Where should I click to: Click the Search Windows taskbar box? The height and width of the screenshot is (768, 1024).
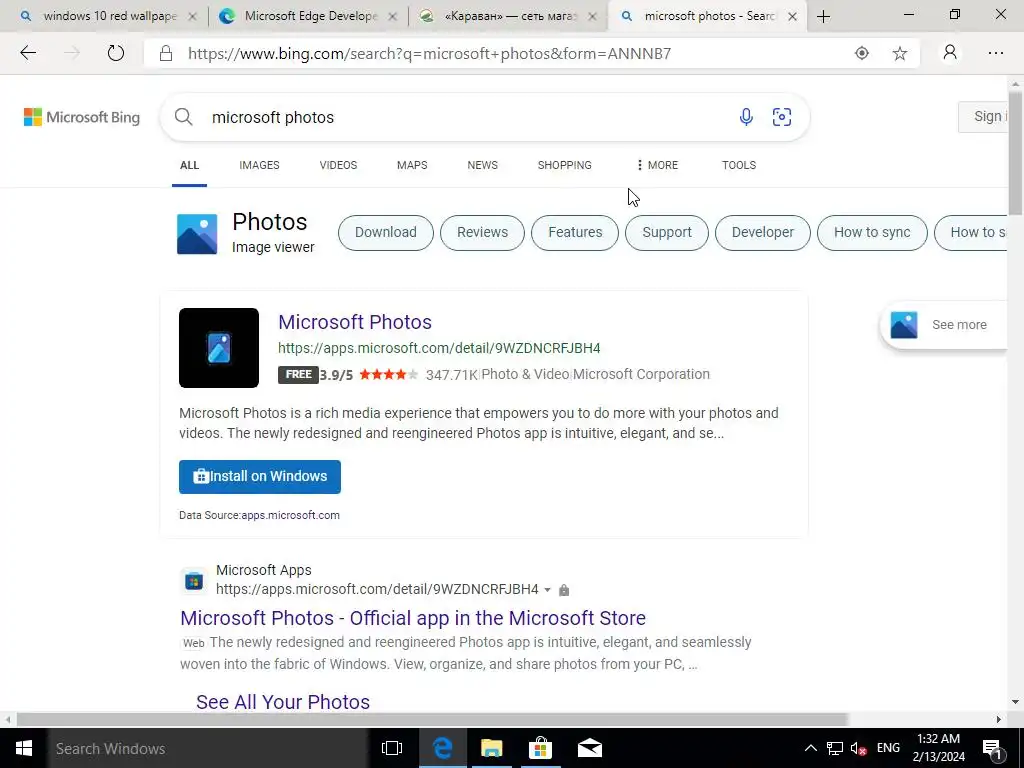point(208,748)
